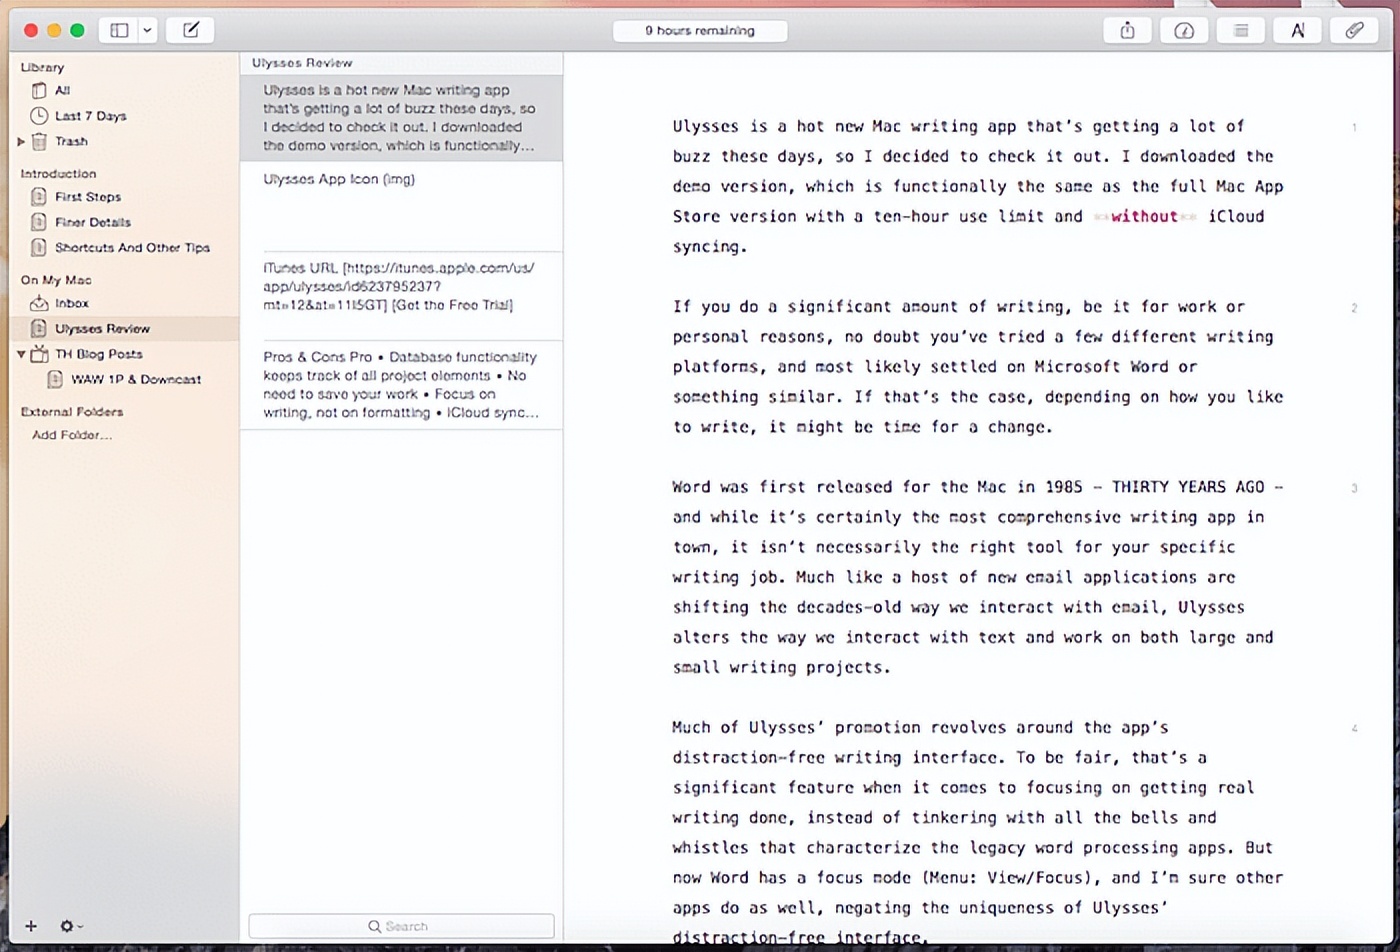This screenshot has height=952, width=1400.
Task: Click the Last 7 Days clock icon
Action: click(39, 116)
